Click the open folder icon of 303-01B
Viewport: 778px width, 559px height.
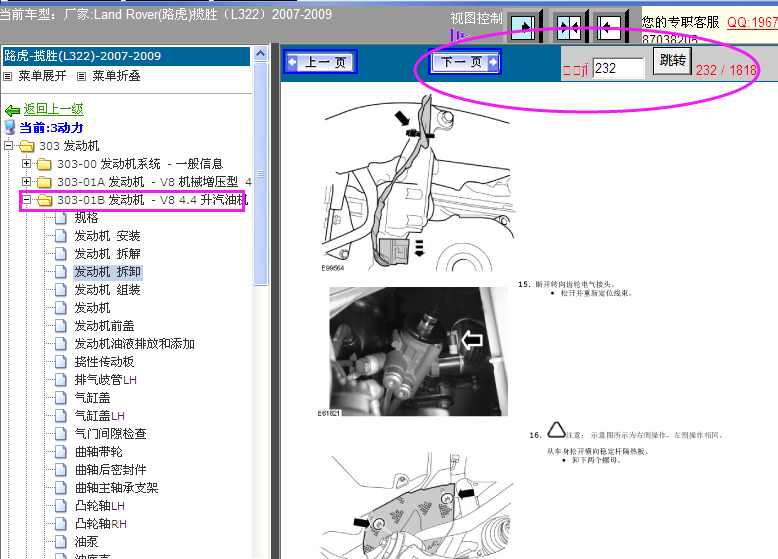pyautogui.click(x=45, y=200)
